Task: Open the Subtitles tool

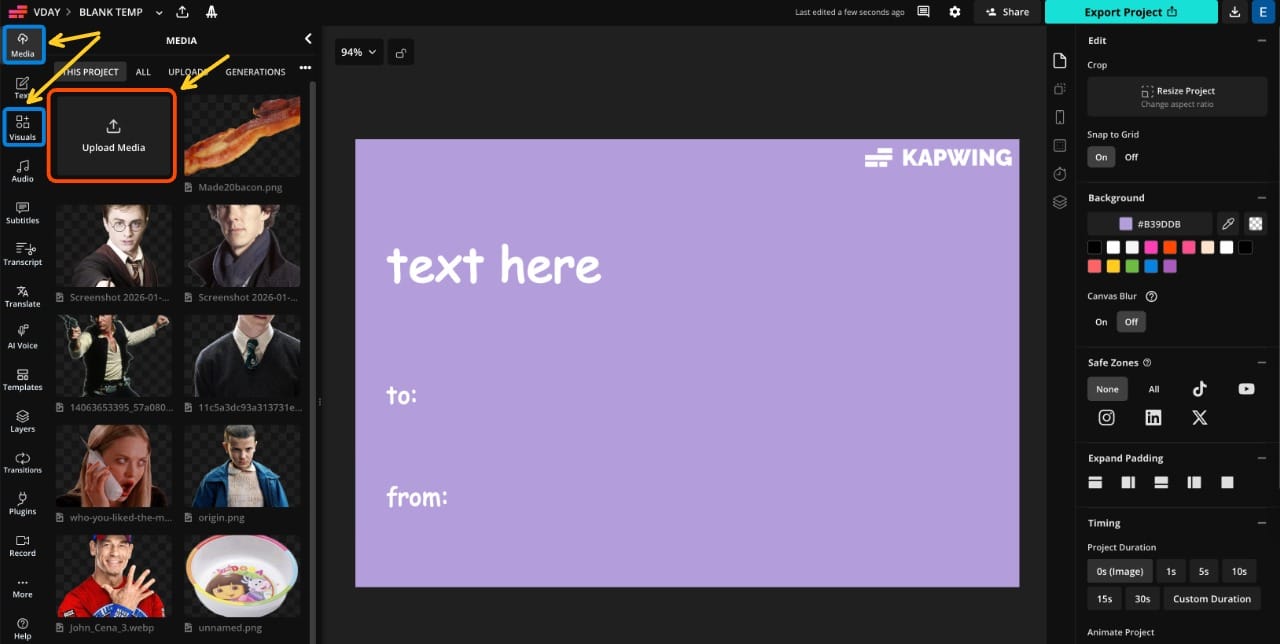Action: (22, 213)
